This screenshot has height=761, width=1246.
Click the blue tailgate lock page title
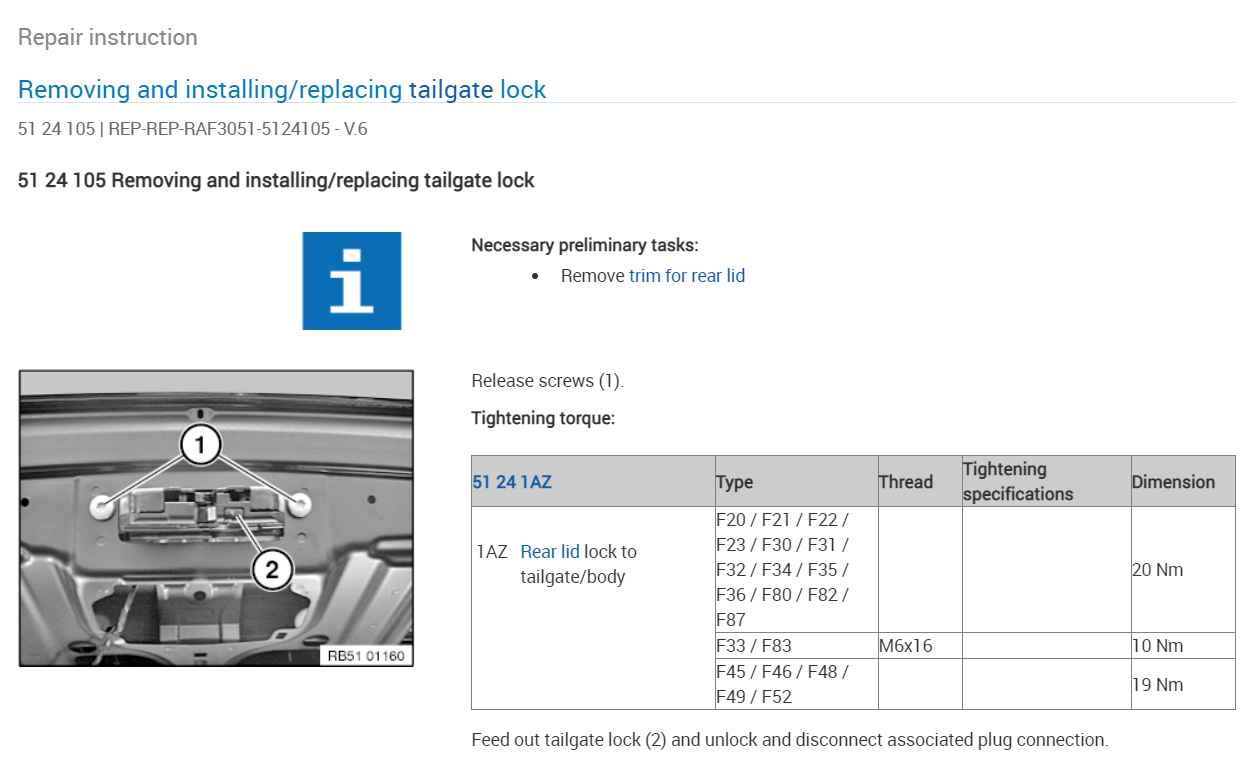pos(282,90)
